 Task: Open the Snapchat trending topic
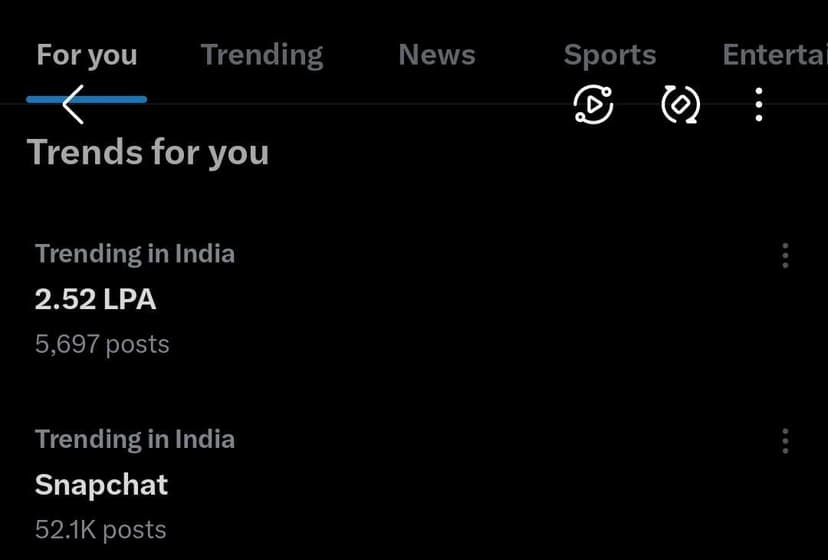(101, 485)
